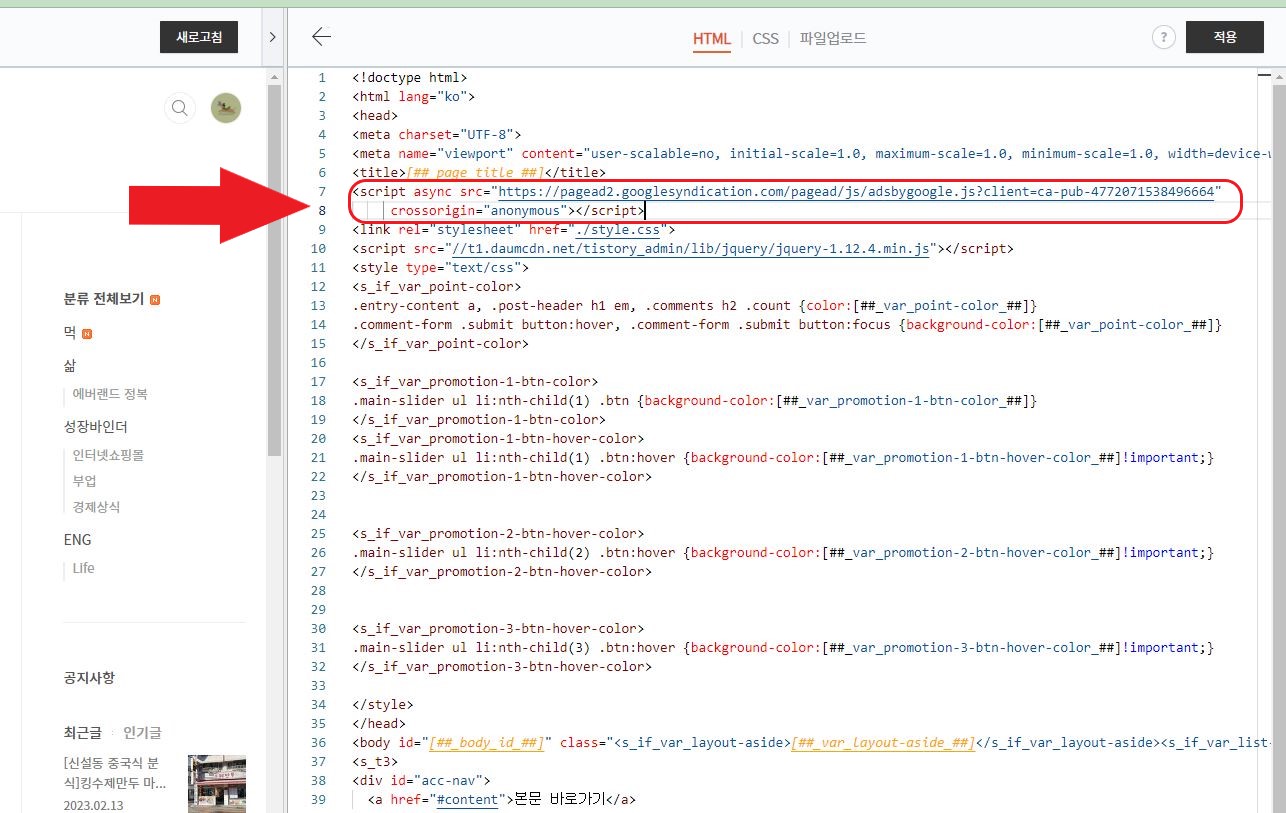Open the 성장바인더 category

click(96, 426)
